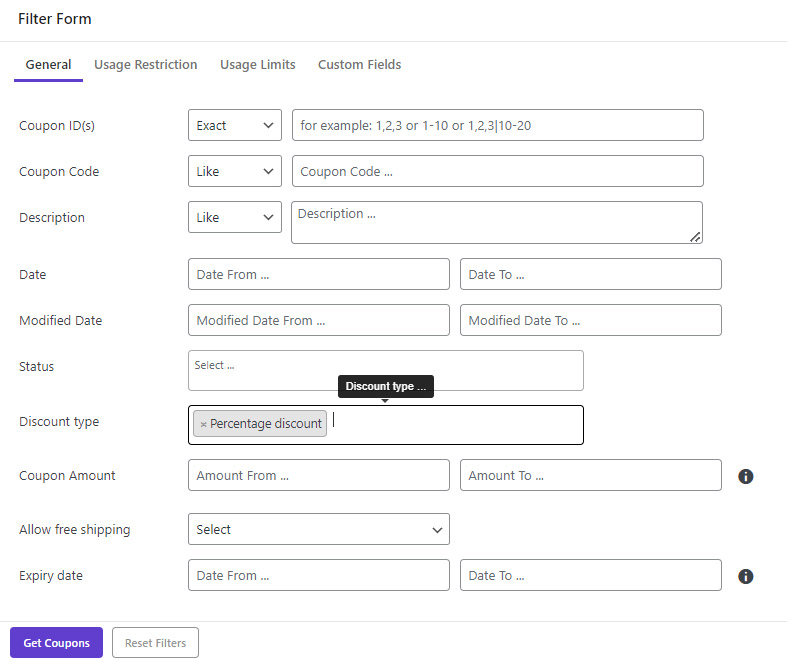Open the Coupon Code Like dropdown
The height and width of the screenshot is (661, 787).
coord(234,171)
